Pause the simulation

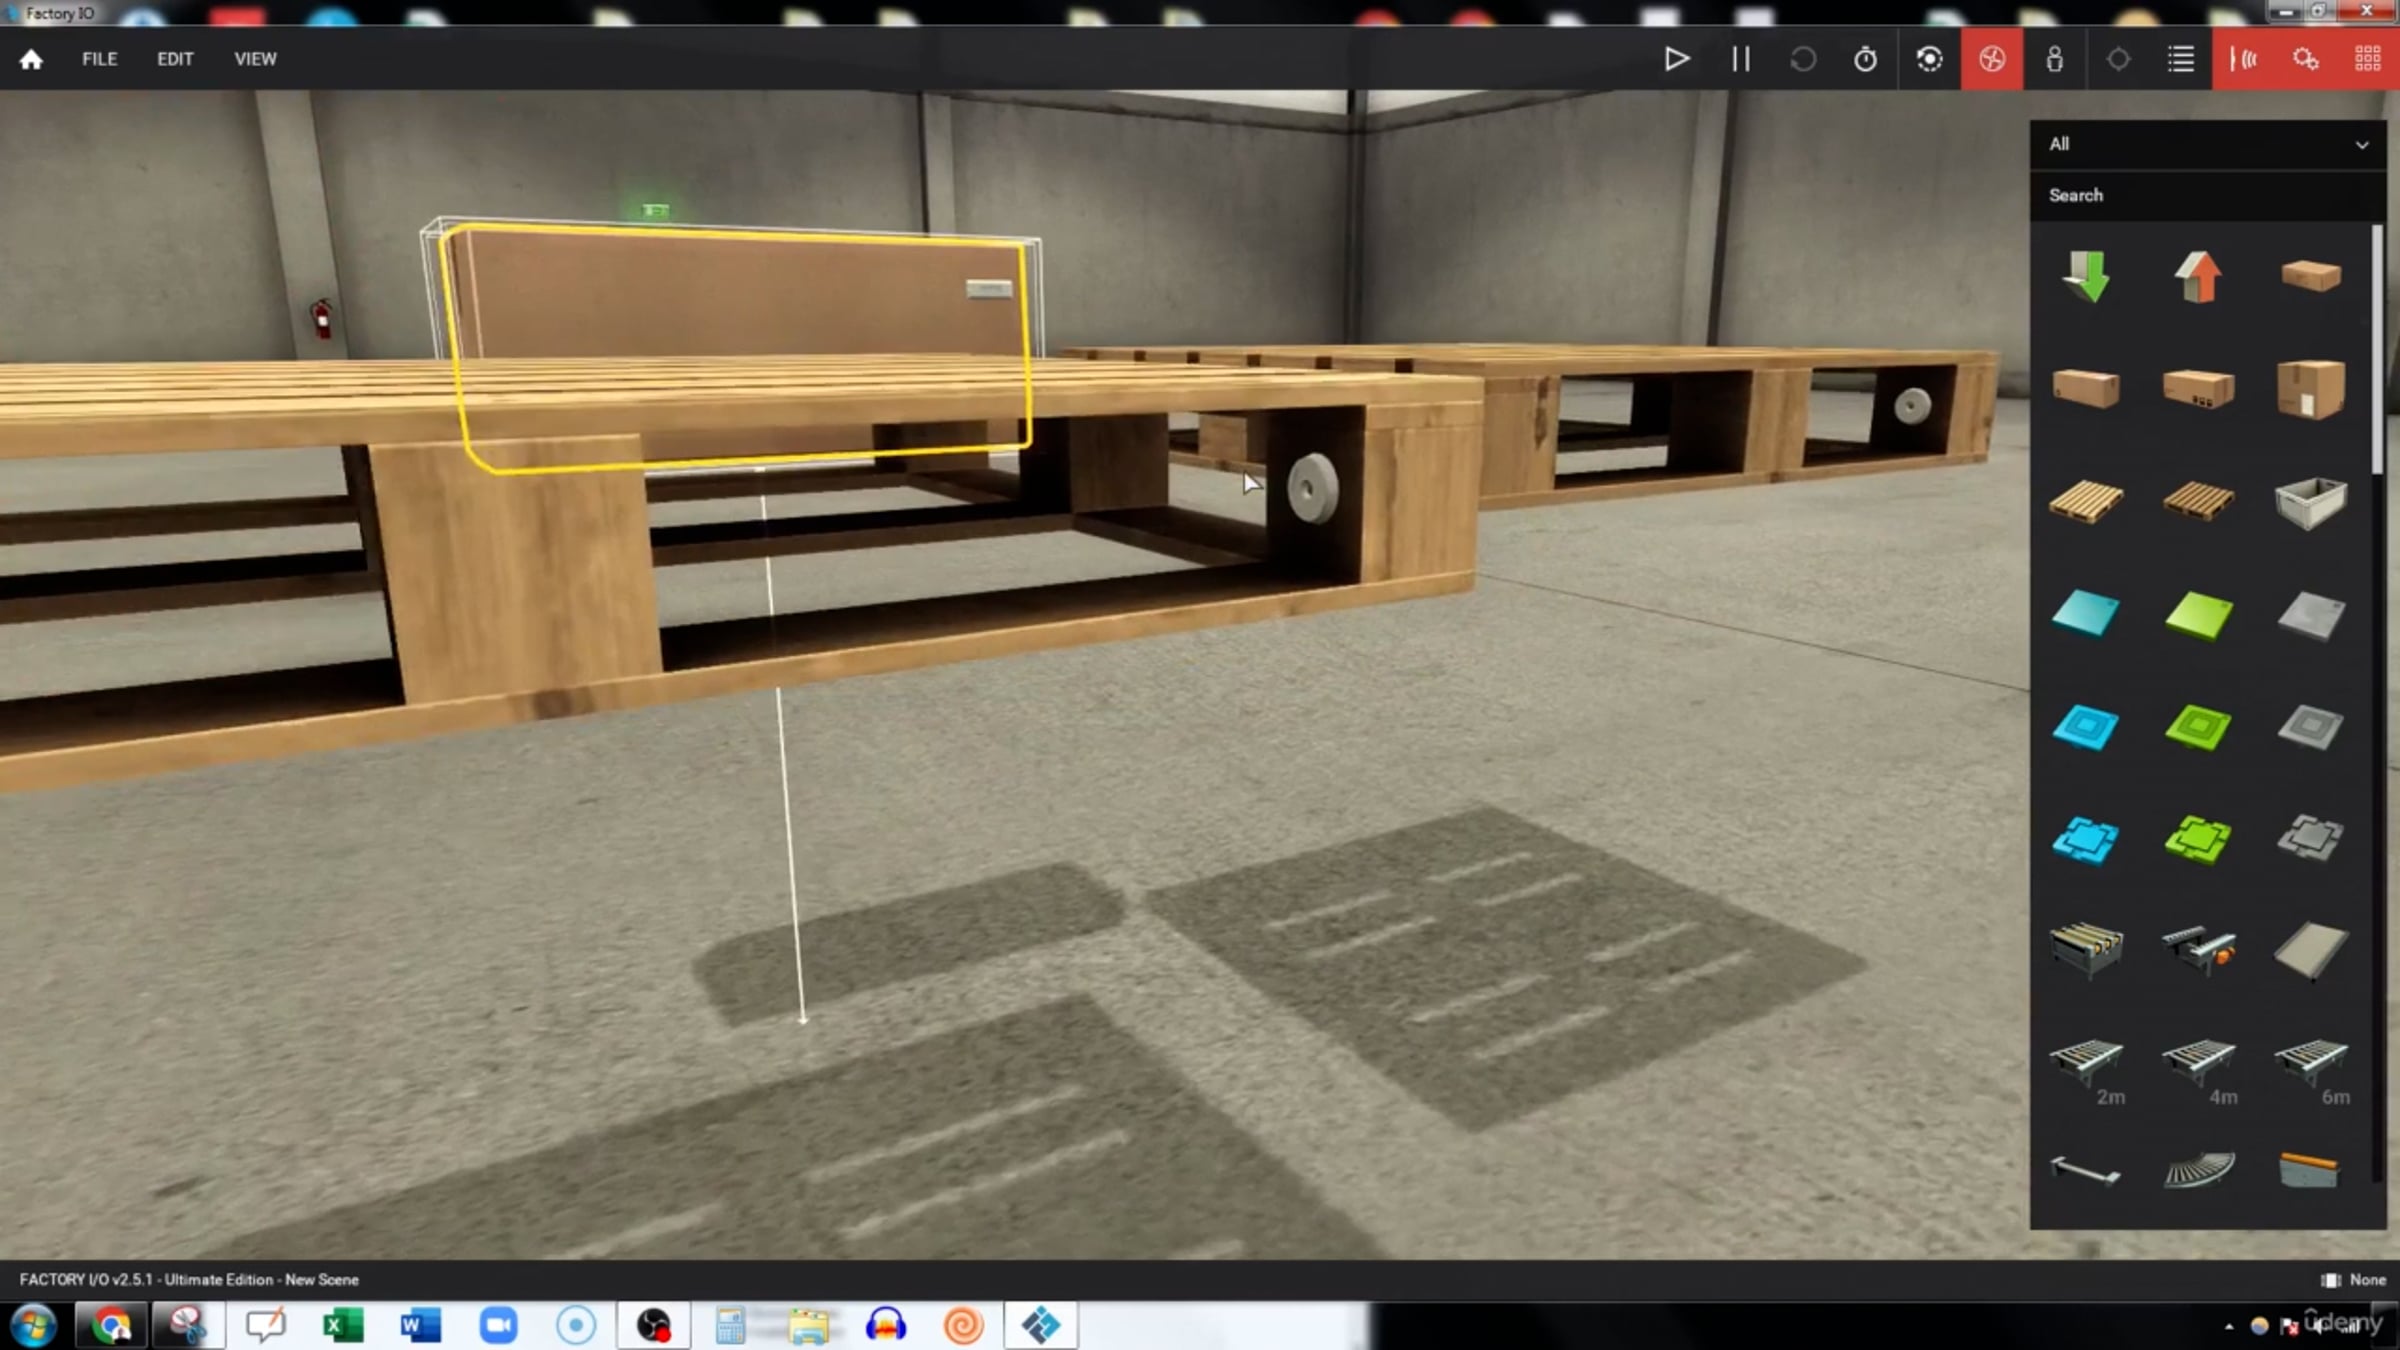click(1740, 59)
